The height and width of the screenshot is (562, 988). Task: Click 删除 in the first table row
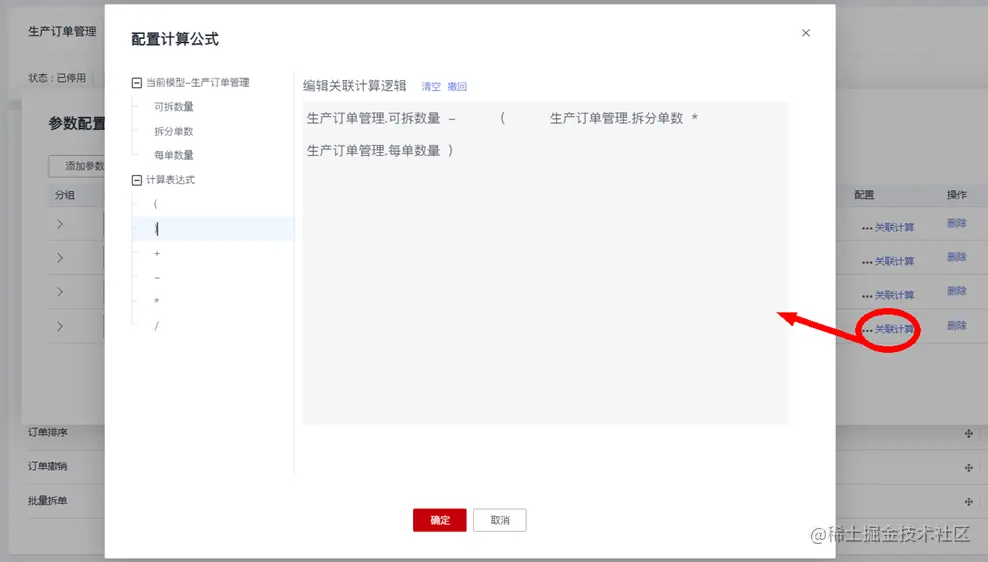pos(956,223)
